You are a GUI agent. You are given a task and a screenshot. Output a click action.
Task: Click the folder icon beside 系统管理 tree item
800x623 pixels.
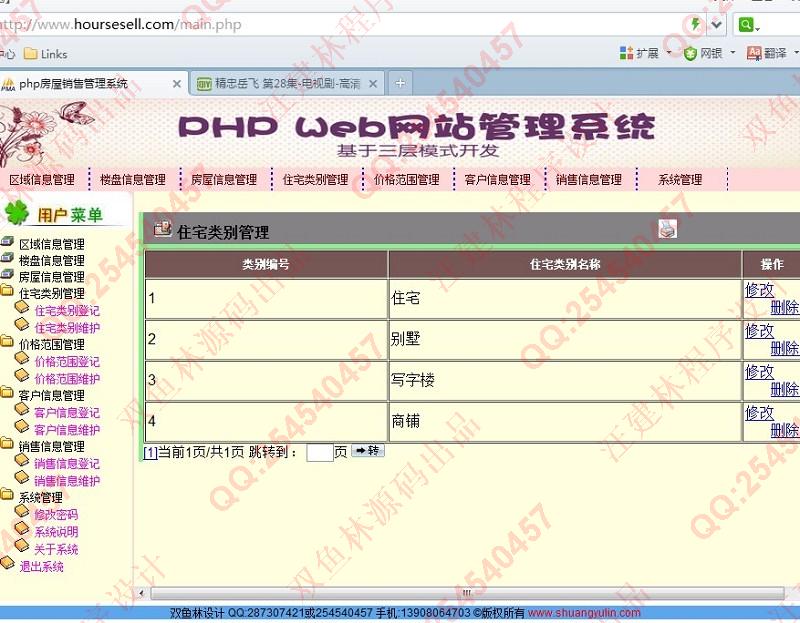point(7,494)
